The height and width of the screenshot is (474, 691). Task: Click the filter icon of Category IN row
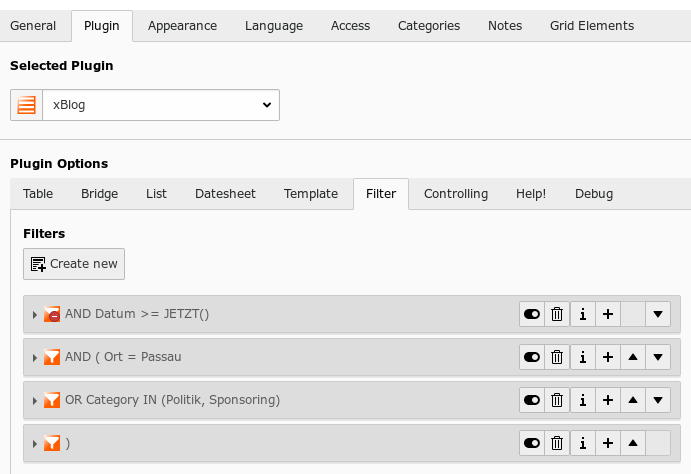point(52,400)
